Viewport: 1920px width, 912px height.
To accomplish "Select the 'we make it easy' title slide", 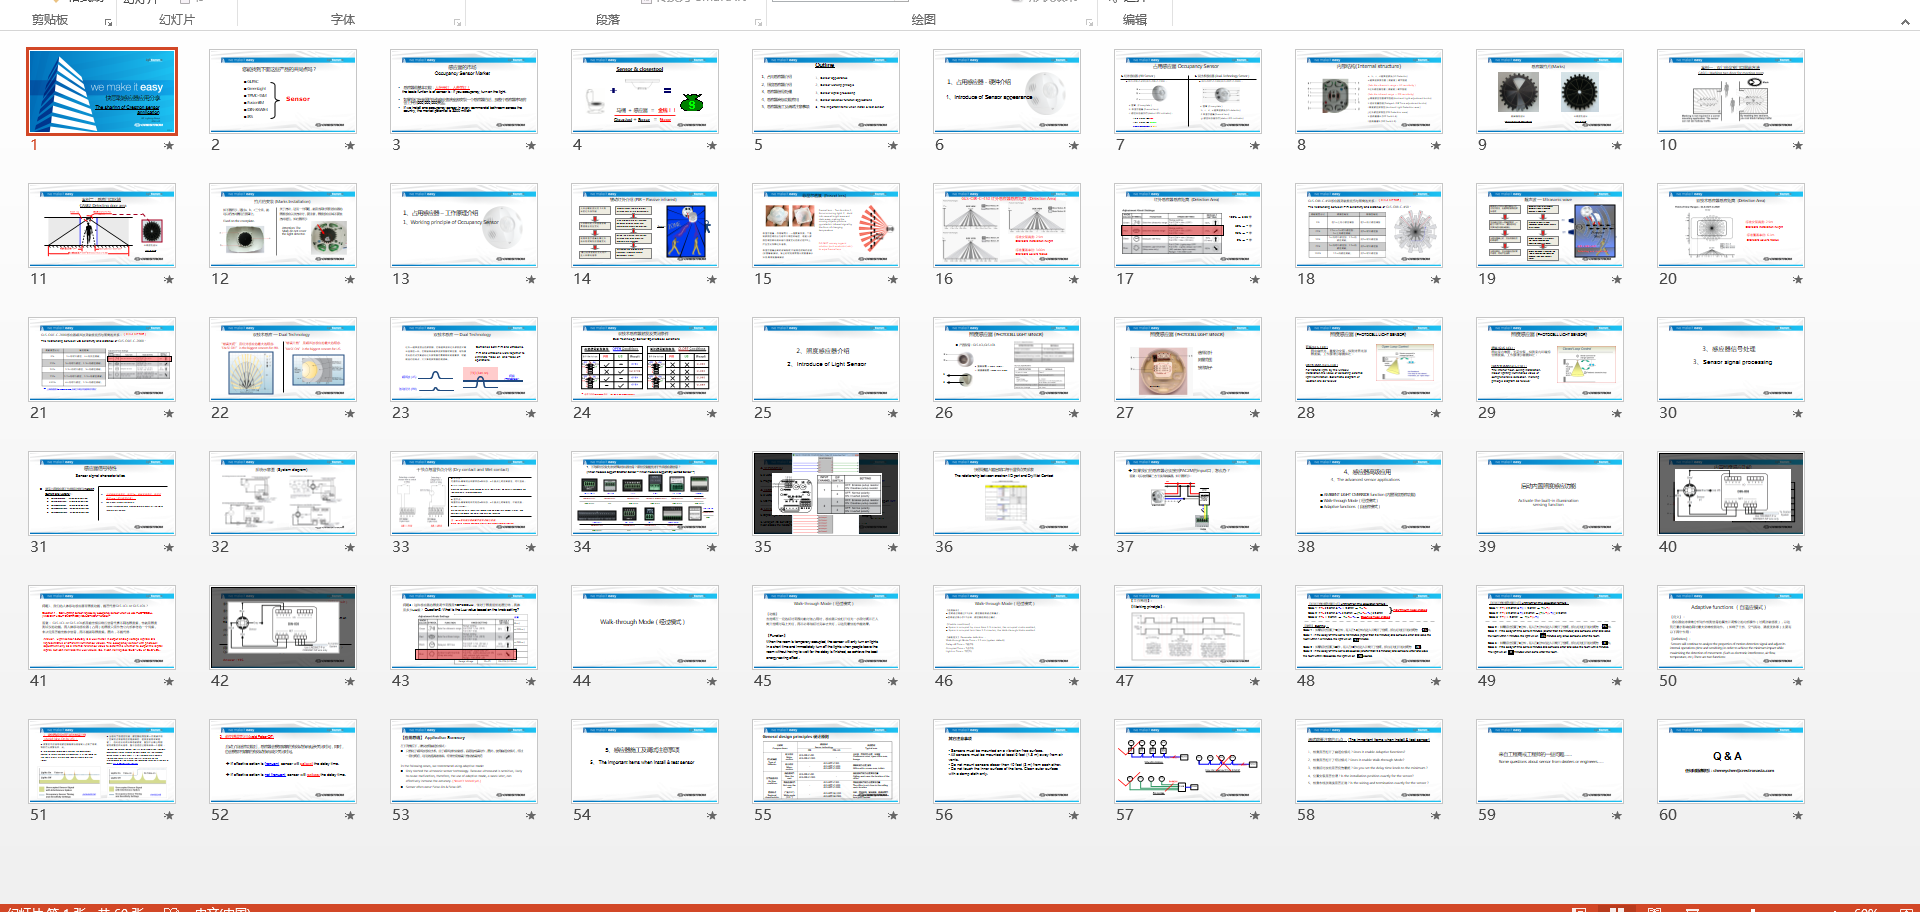I will pyautogui.click(x=102, y=91).
